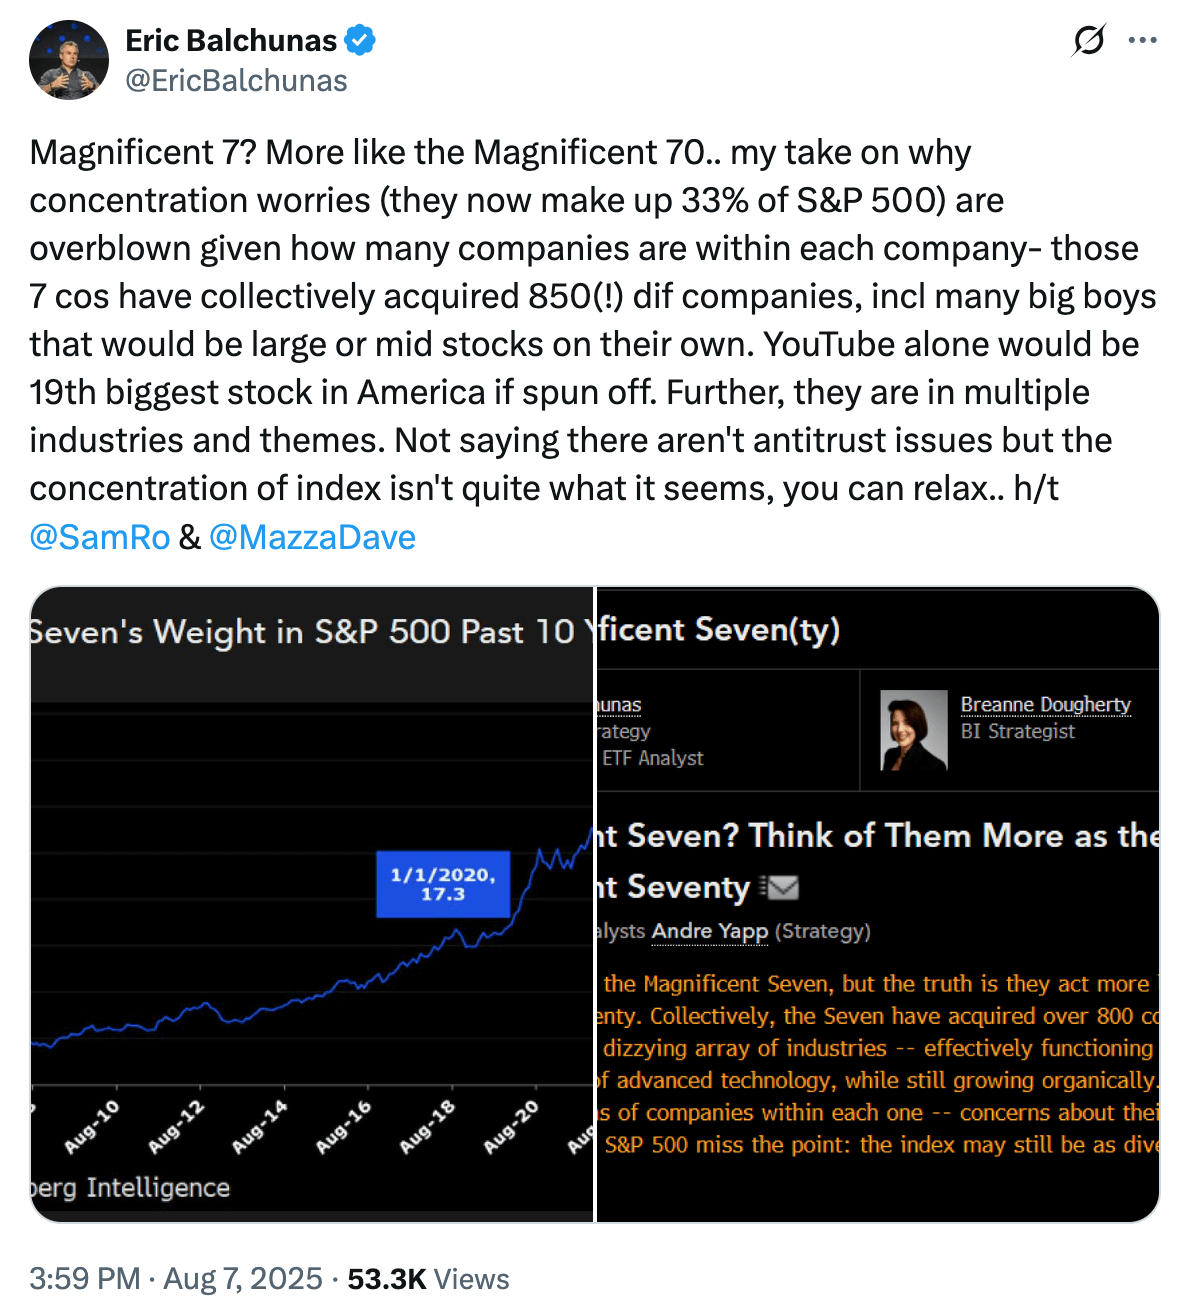Click the Breanne Dougherty headshot photo
The image size is (1192, 1312).
click(913, 730)
